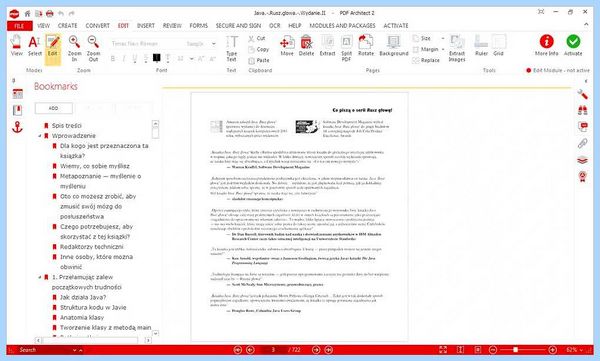Expand the page Size dropdown

443,38
